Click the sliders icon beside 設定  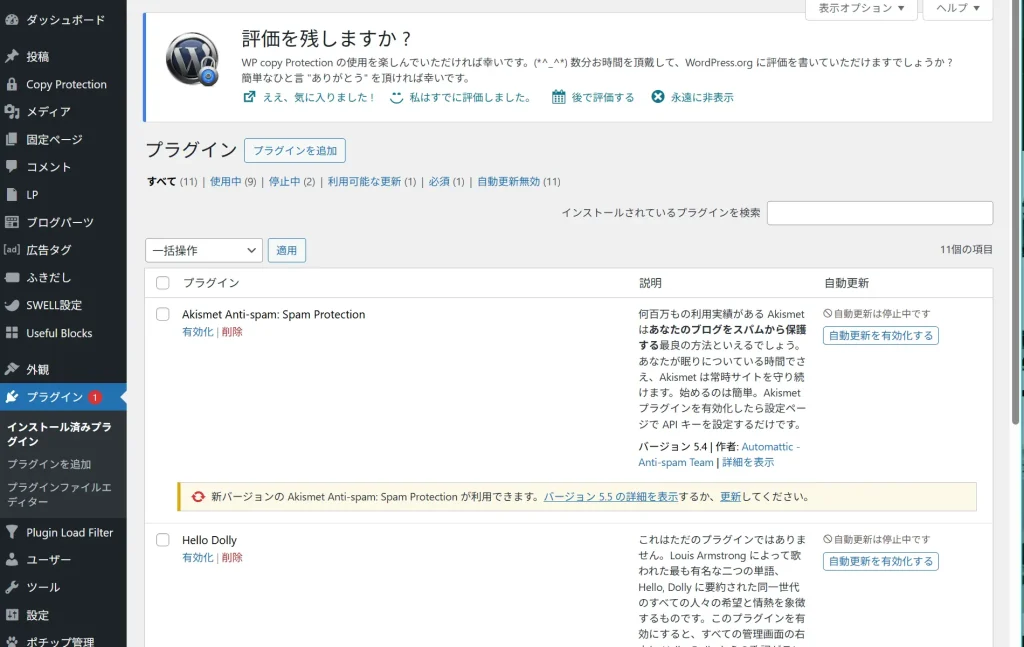(x=12, y=615)
